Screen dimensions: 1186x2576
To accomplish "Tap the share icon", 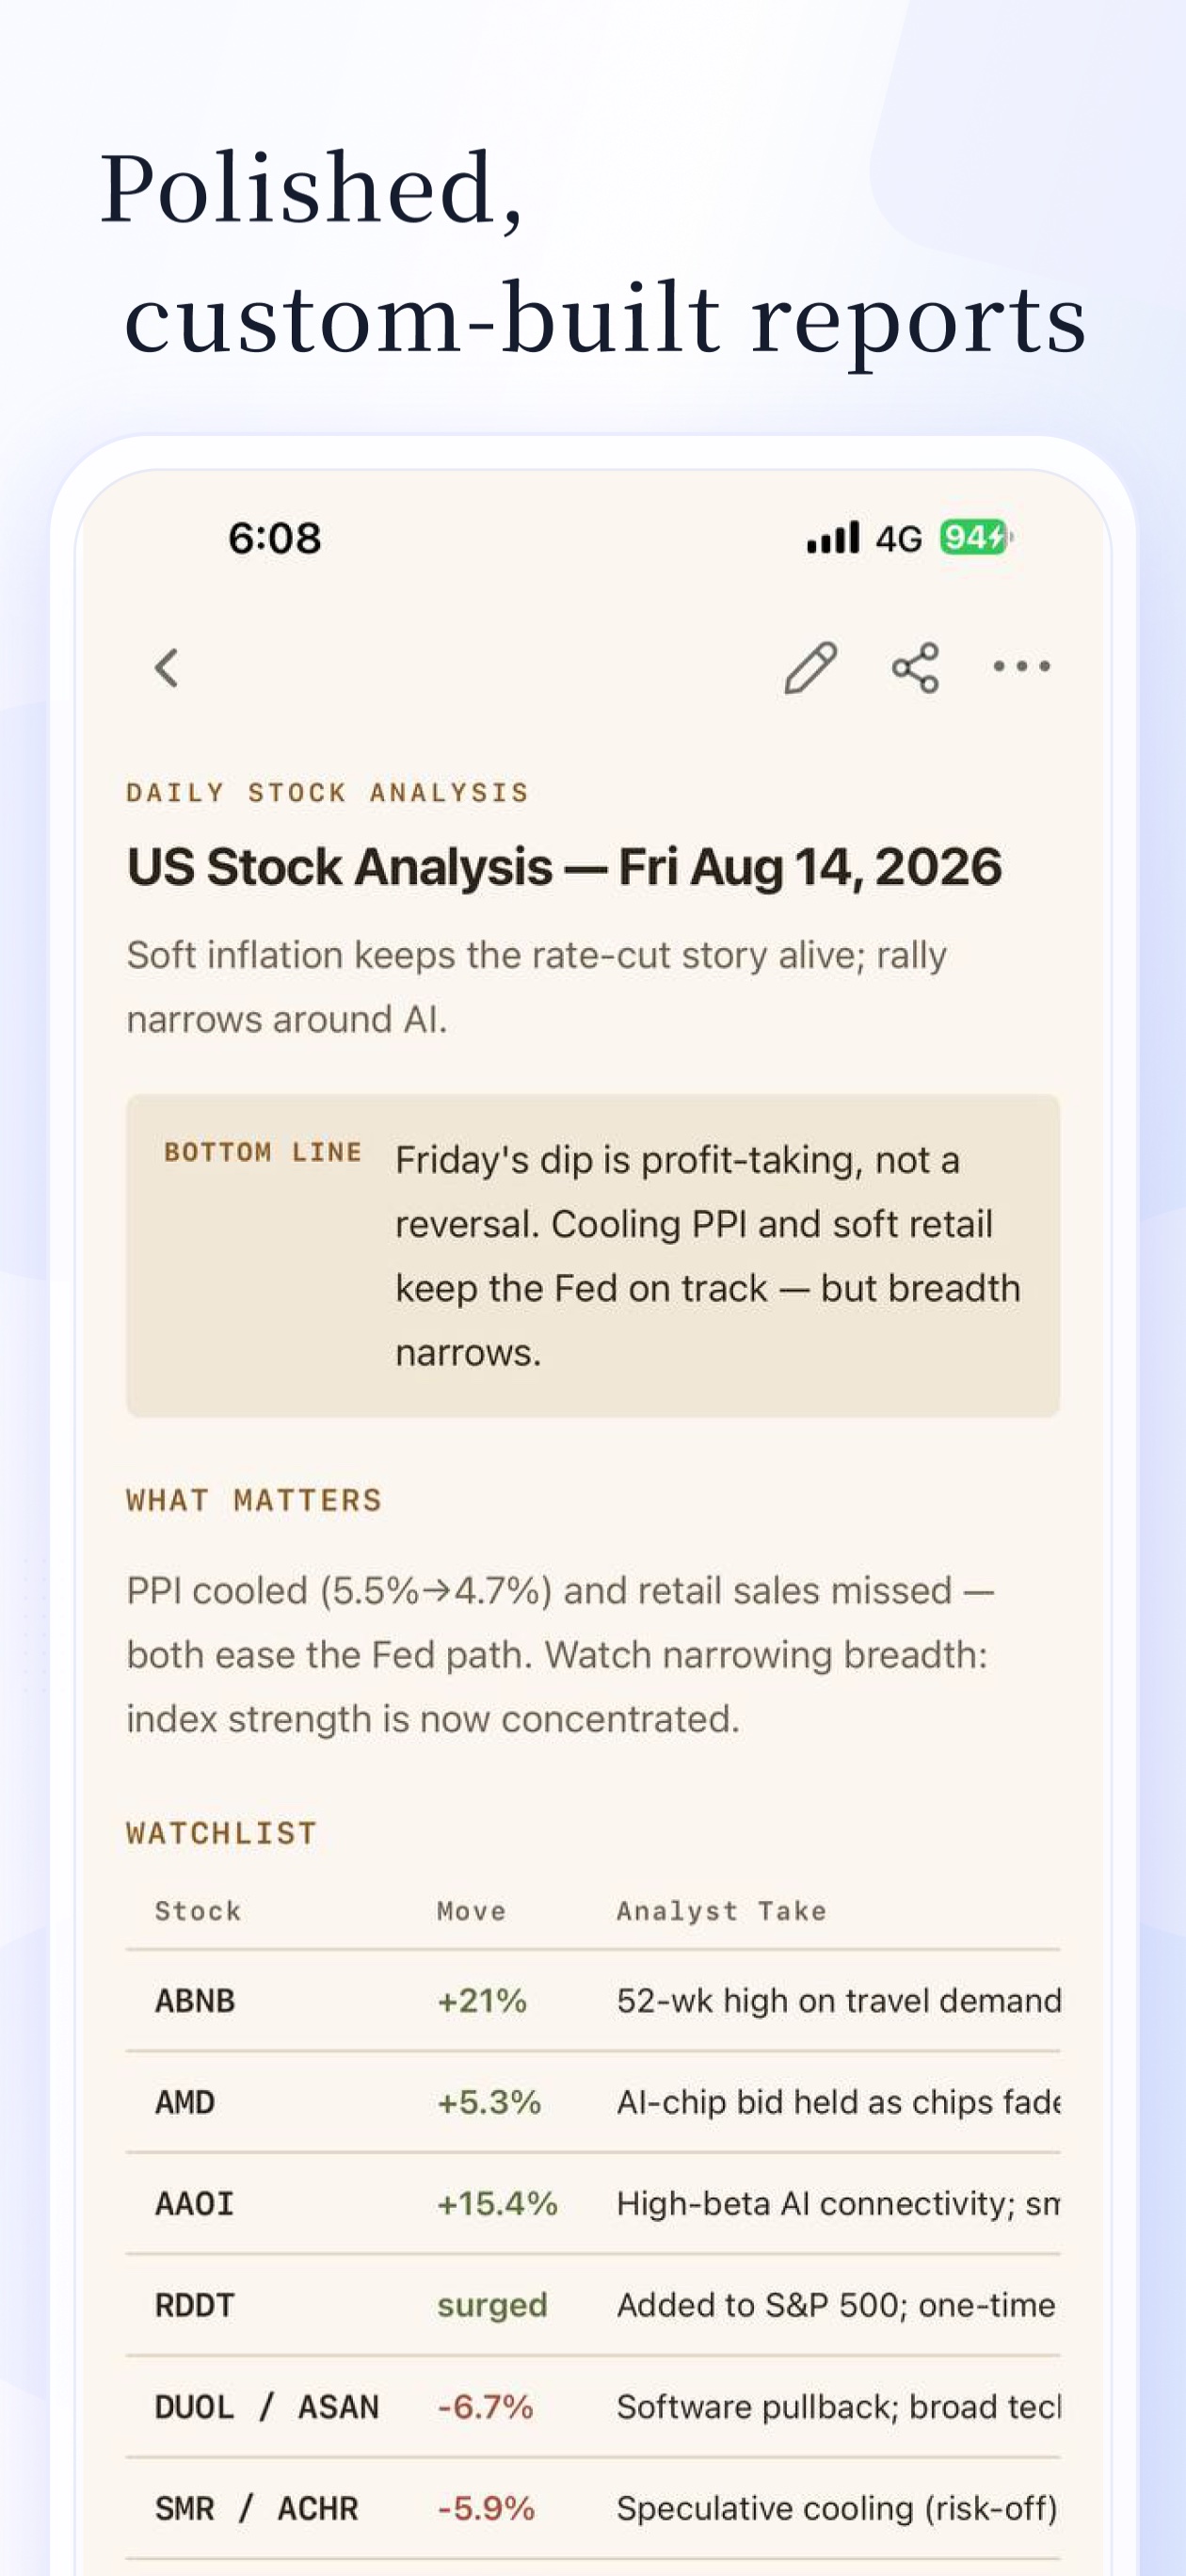I will click(x=916, y=668).
